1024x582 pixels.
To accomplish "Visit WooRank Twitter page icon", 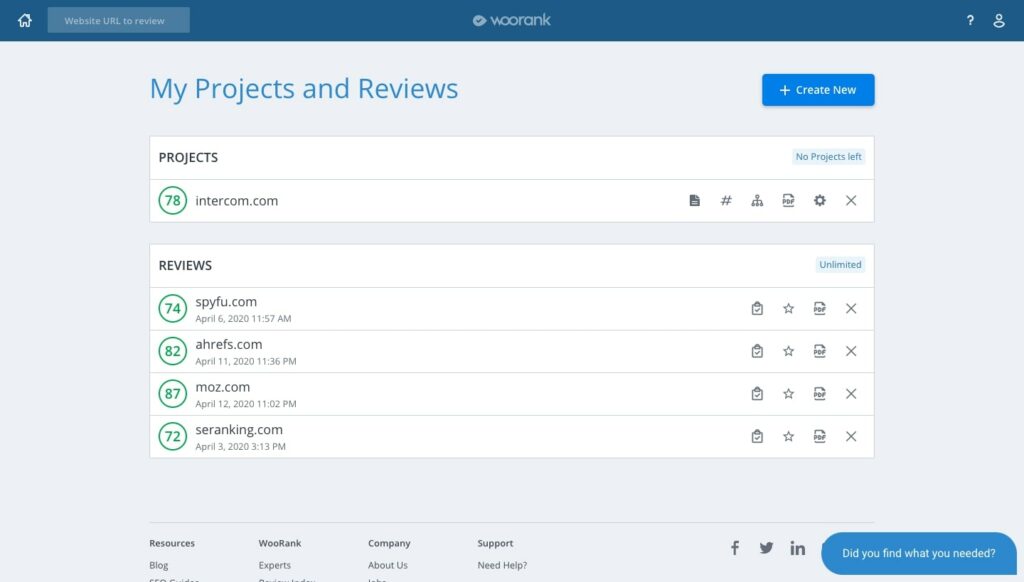I will click(x=767, y=548).
